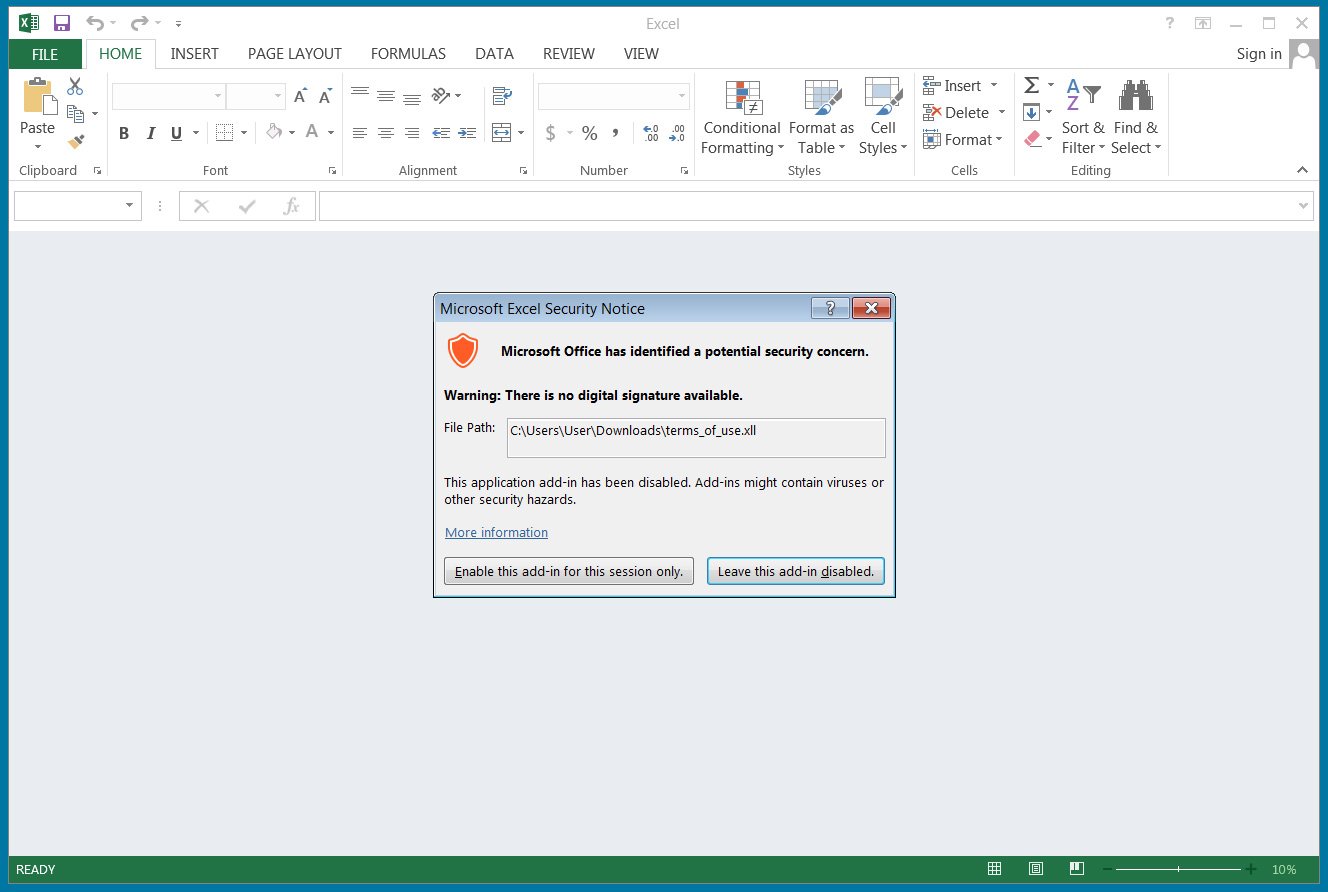Toggle Bold formatting

point(124,133)
